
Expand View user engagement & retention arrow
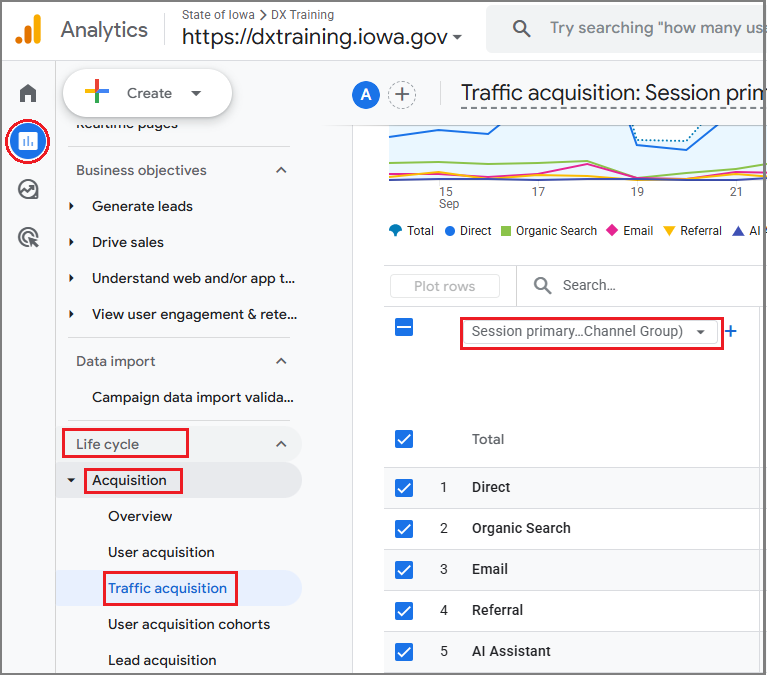(71, 314)
